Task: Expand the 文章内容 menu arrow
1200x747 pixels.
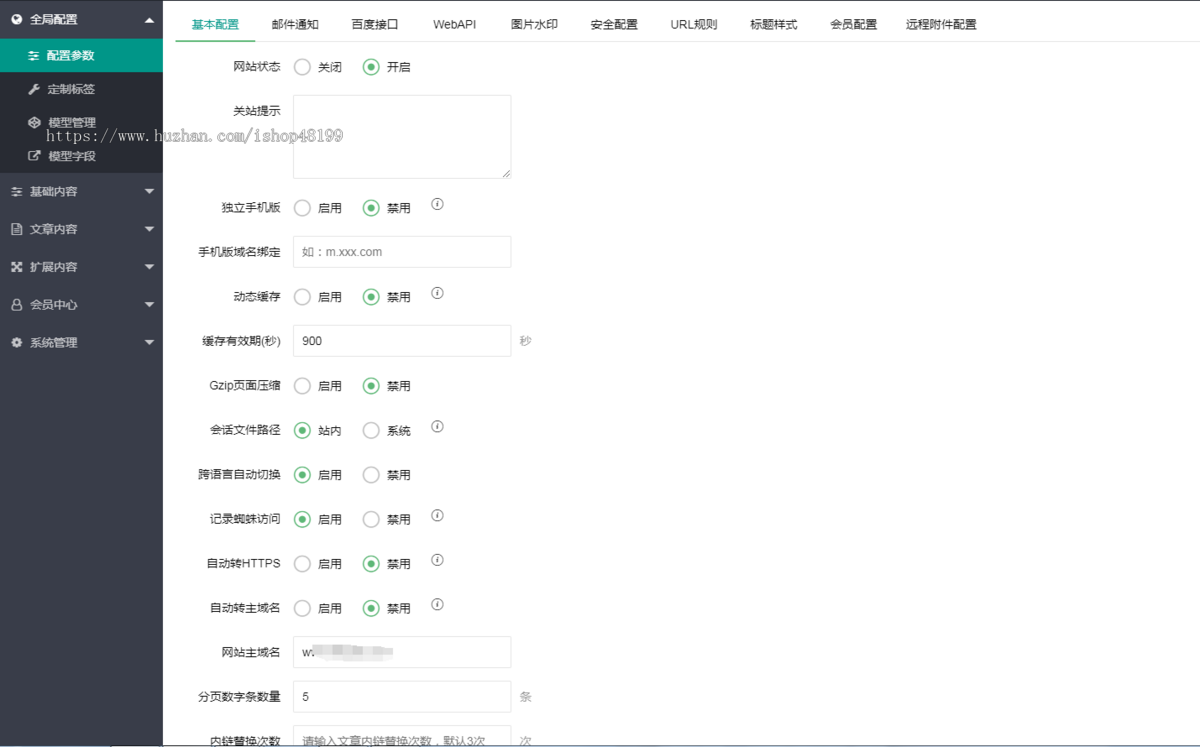Action: (149, 229)
